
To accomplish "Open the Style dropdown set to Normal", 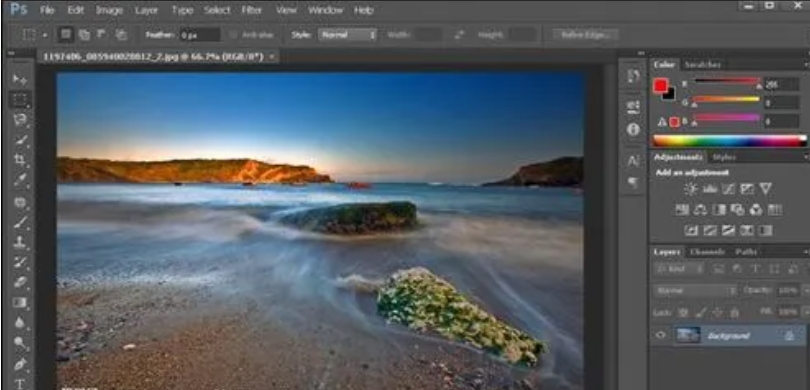I will (347, 35).
